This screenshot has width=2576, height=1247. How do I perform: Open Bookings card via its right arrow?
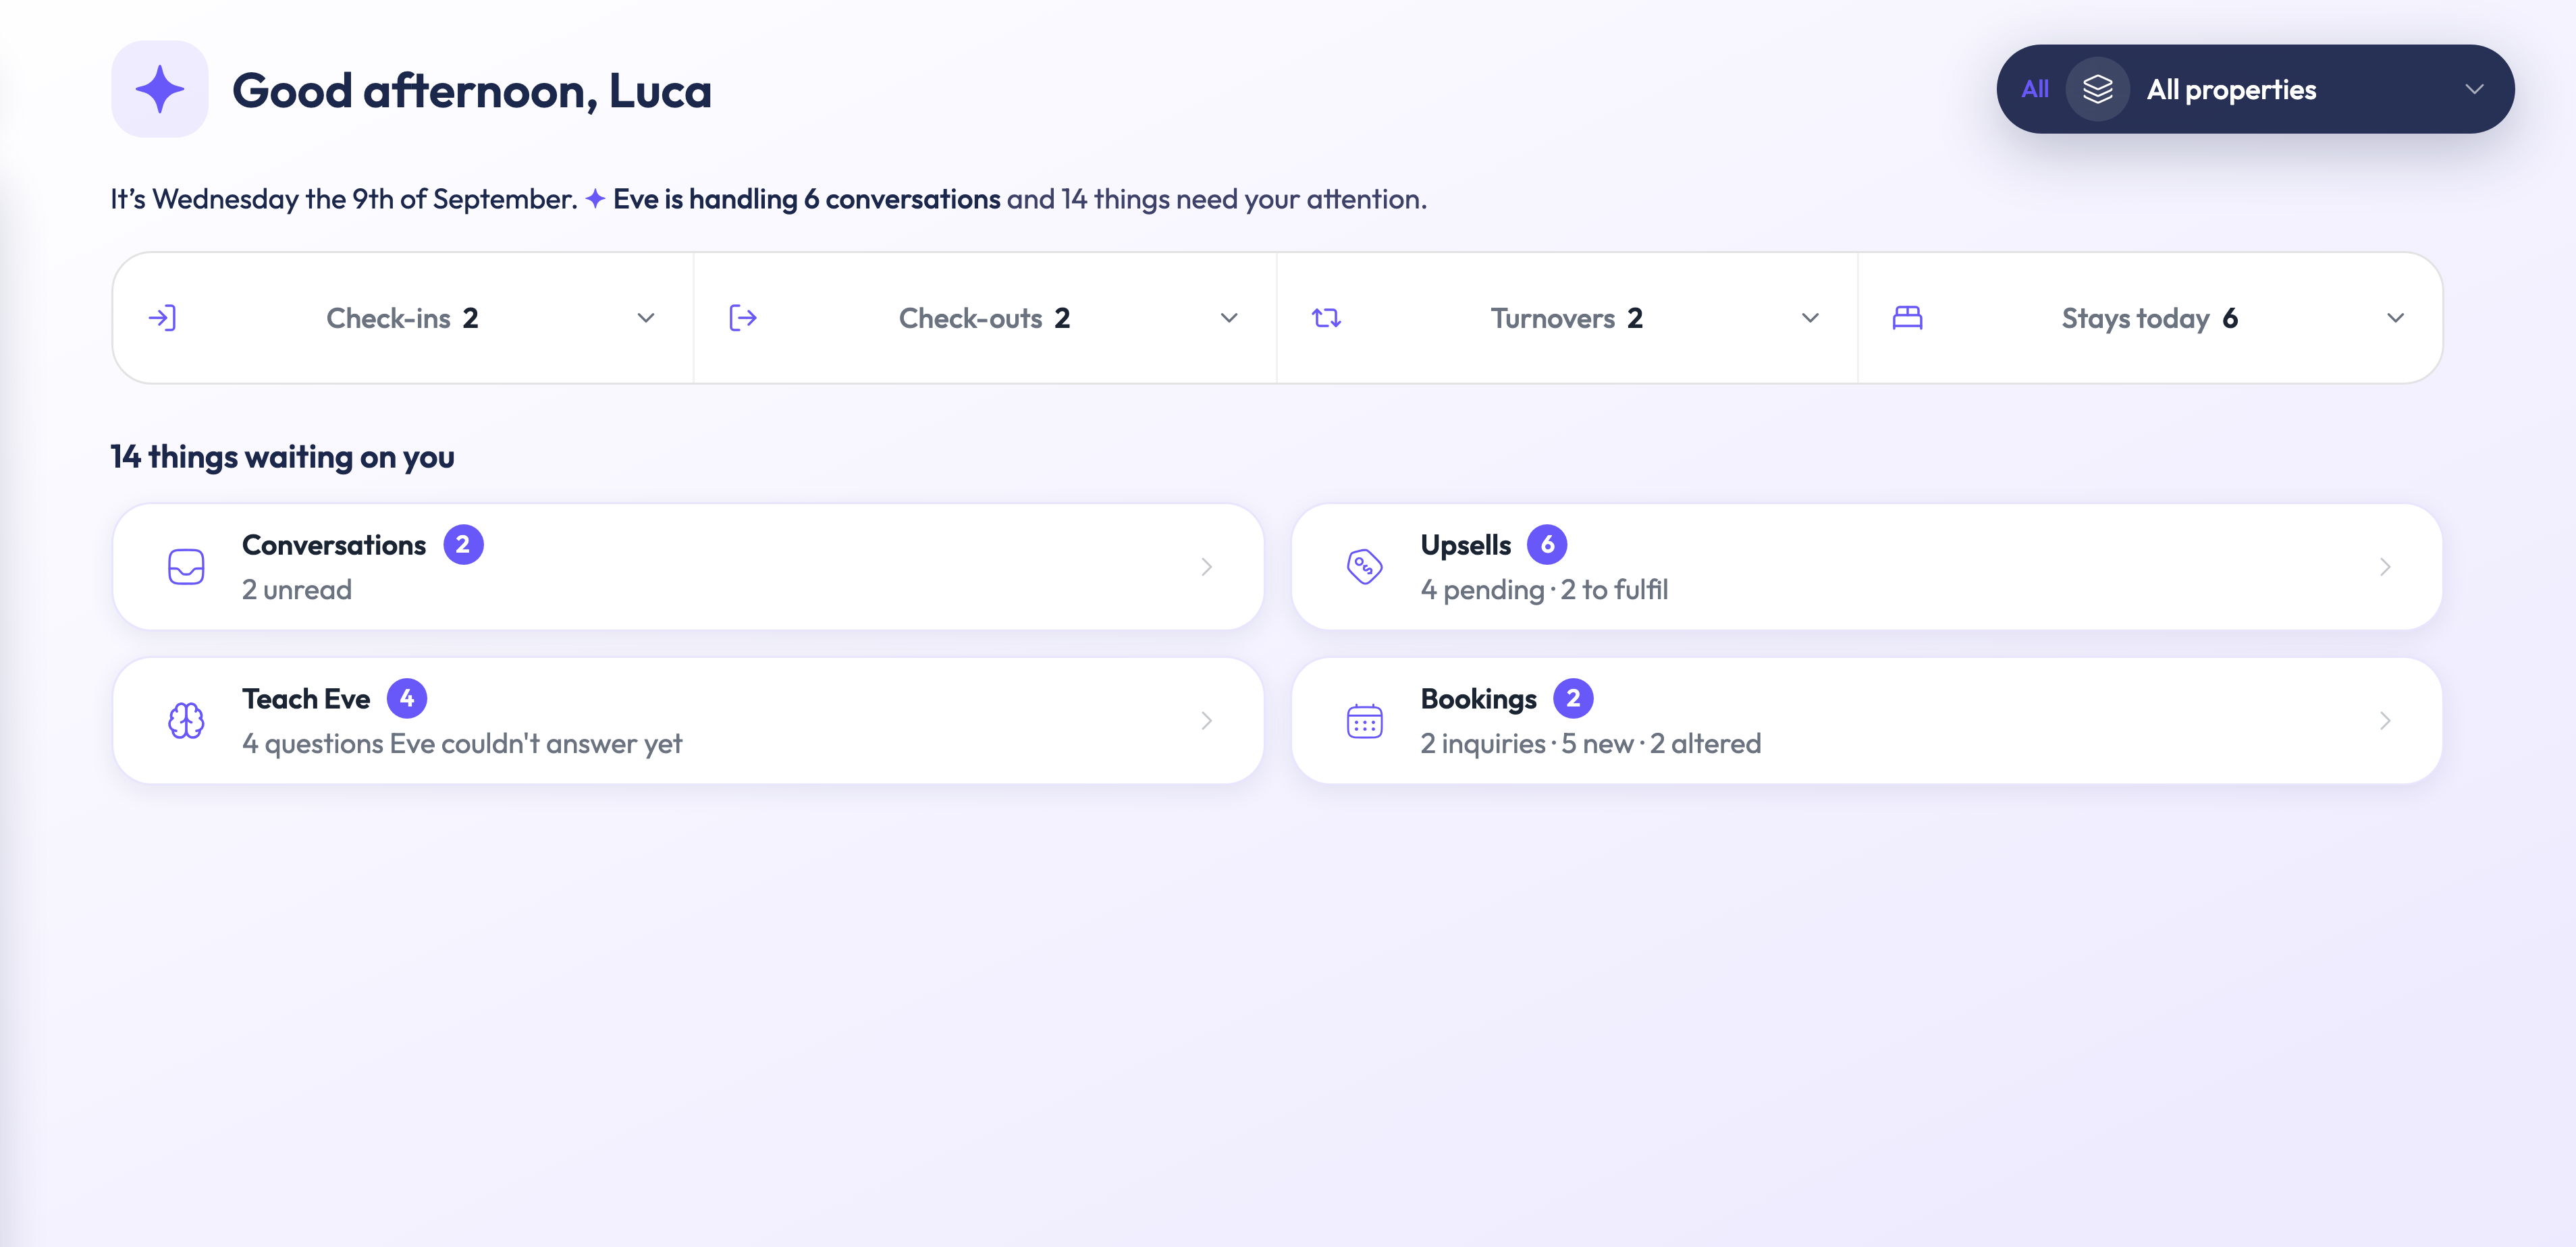point(2385,721)
